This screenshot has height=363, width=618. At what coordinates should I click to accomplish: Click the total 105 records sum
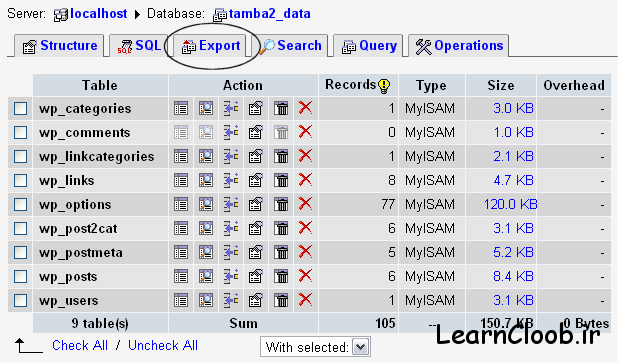(385, 323)
